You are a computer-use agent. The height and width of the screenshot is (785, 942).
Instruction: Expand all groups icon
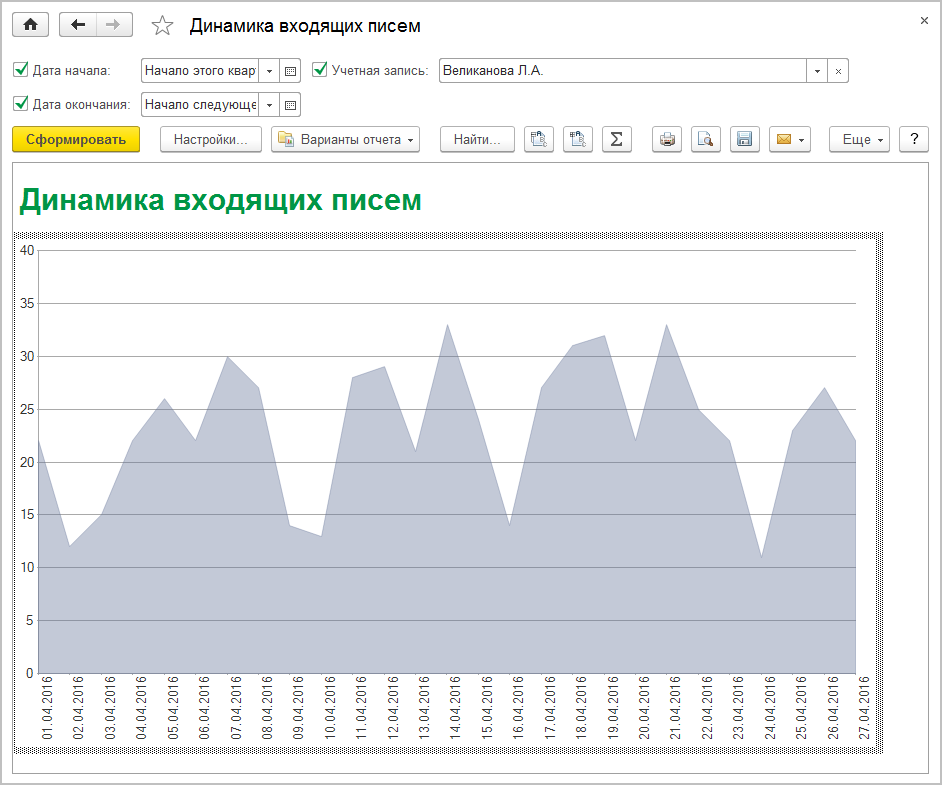[x=539, y=139]
